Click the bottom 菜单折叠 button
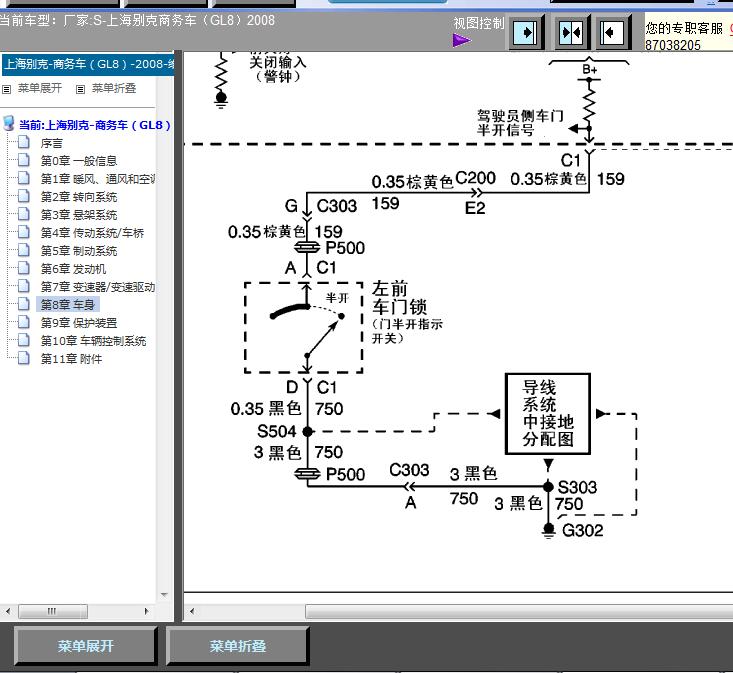 click(237, 646)
